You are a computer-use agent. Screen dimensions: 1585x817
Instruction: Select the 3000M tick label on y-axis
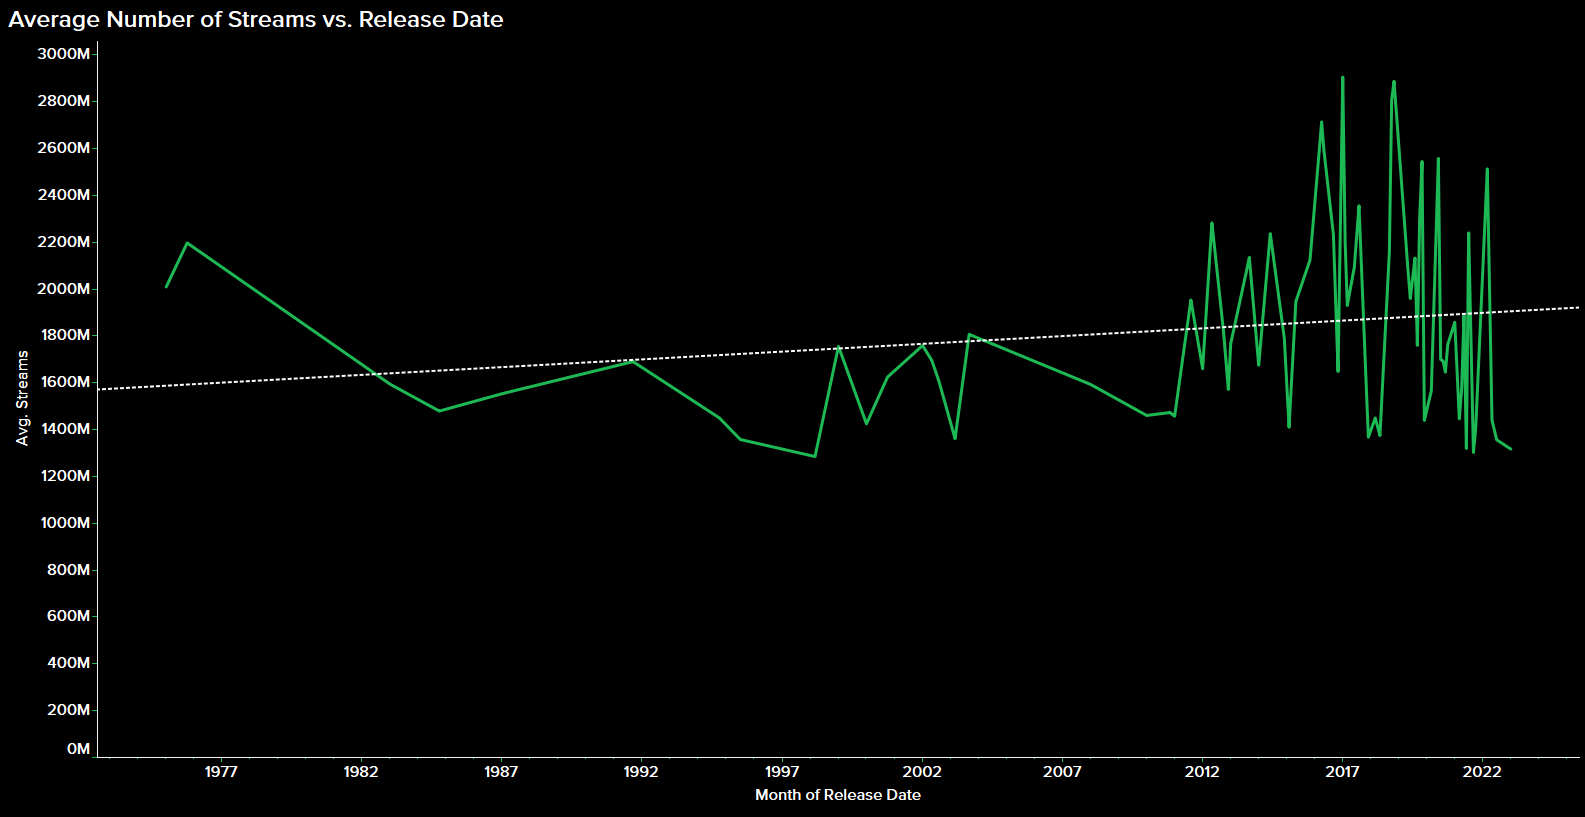64,54
